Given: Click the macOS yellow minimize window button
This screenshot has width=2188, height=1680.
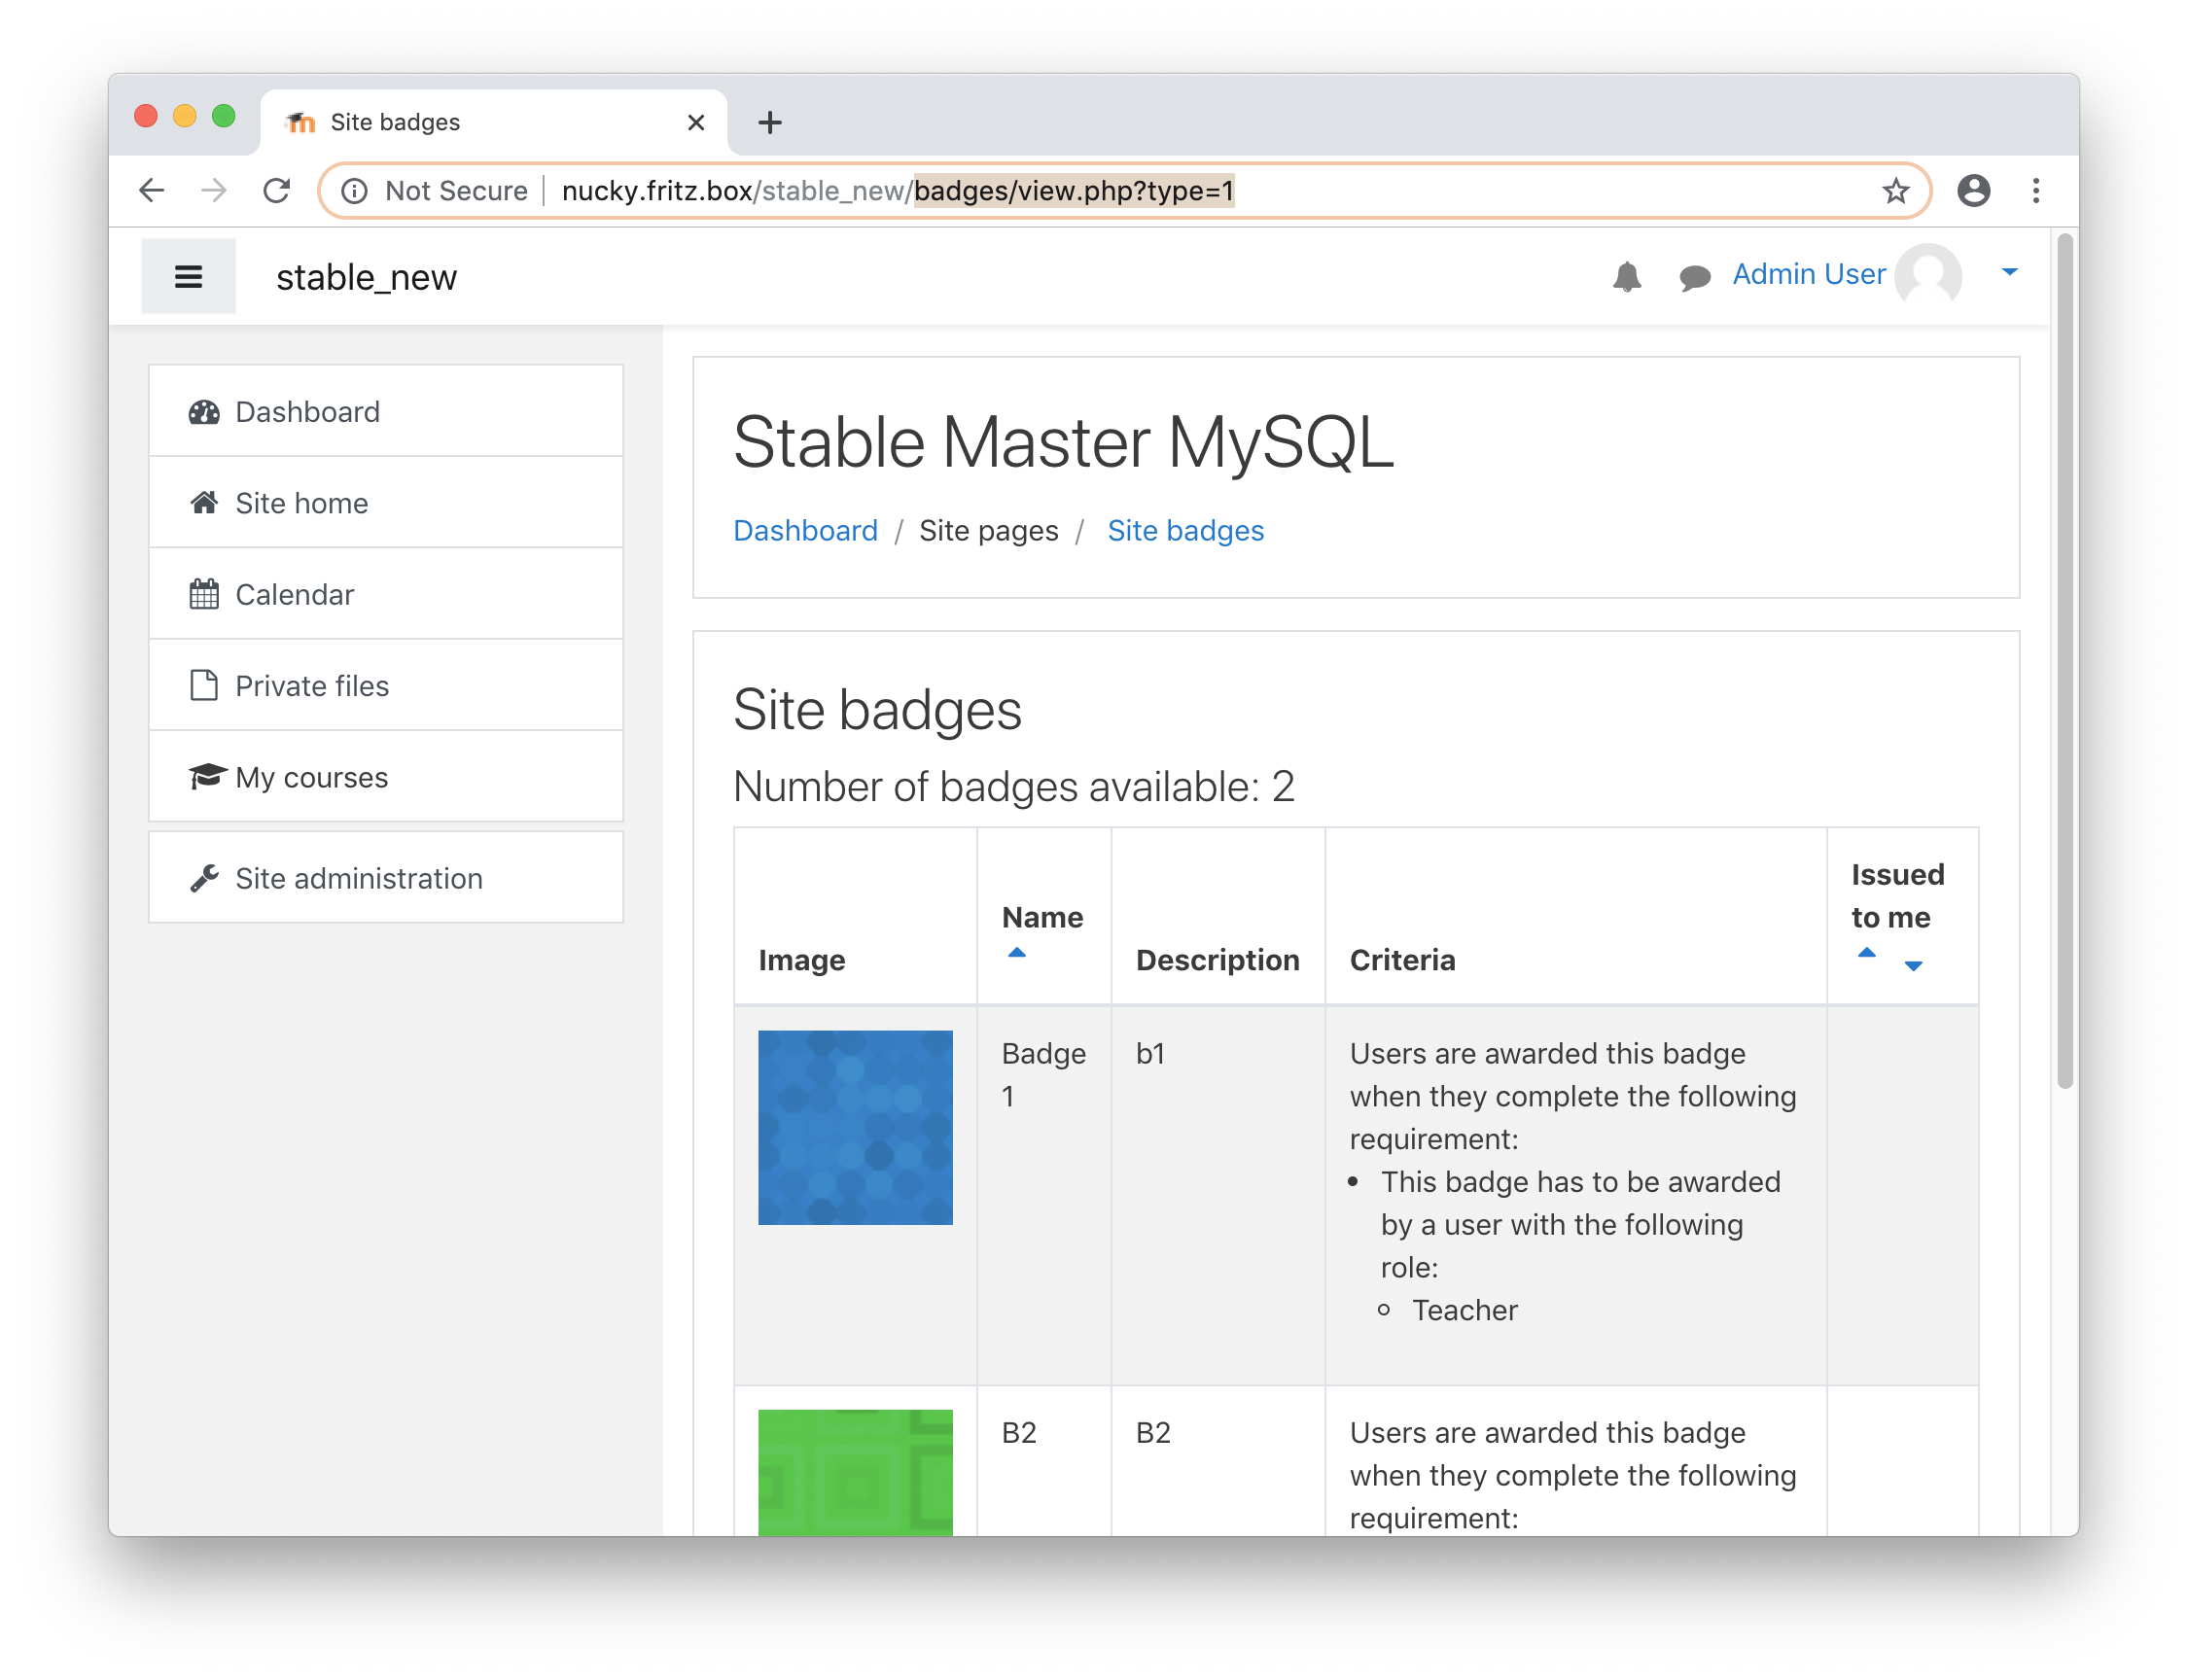Looking at the screenshot, I should [184, 116].
